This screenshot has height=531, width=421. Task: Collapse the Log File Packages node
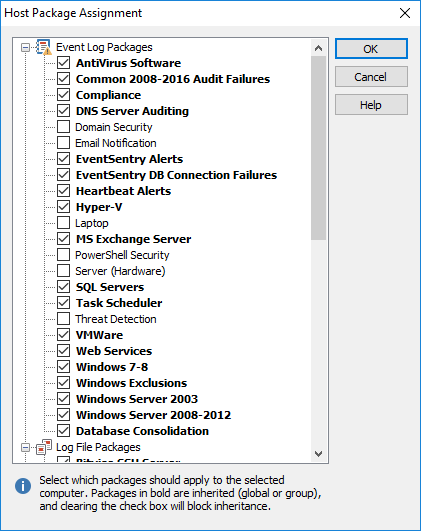[x=25, y=448]
